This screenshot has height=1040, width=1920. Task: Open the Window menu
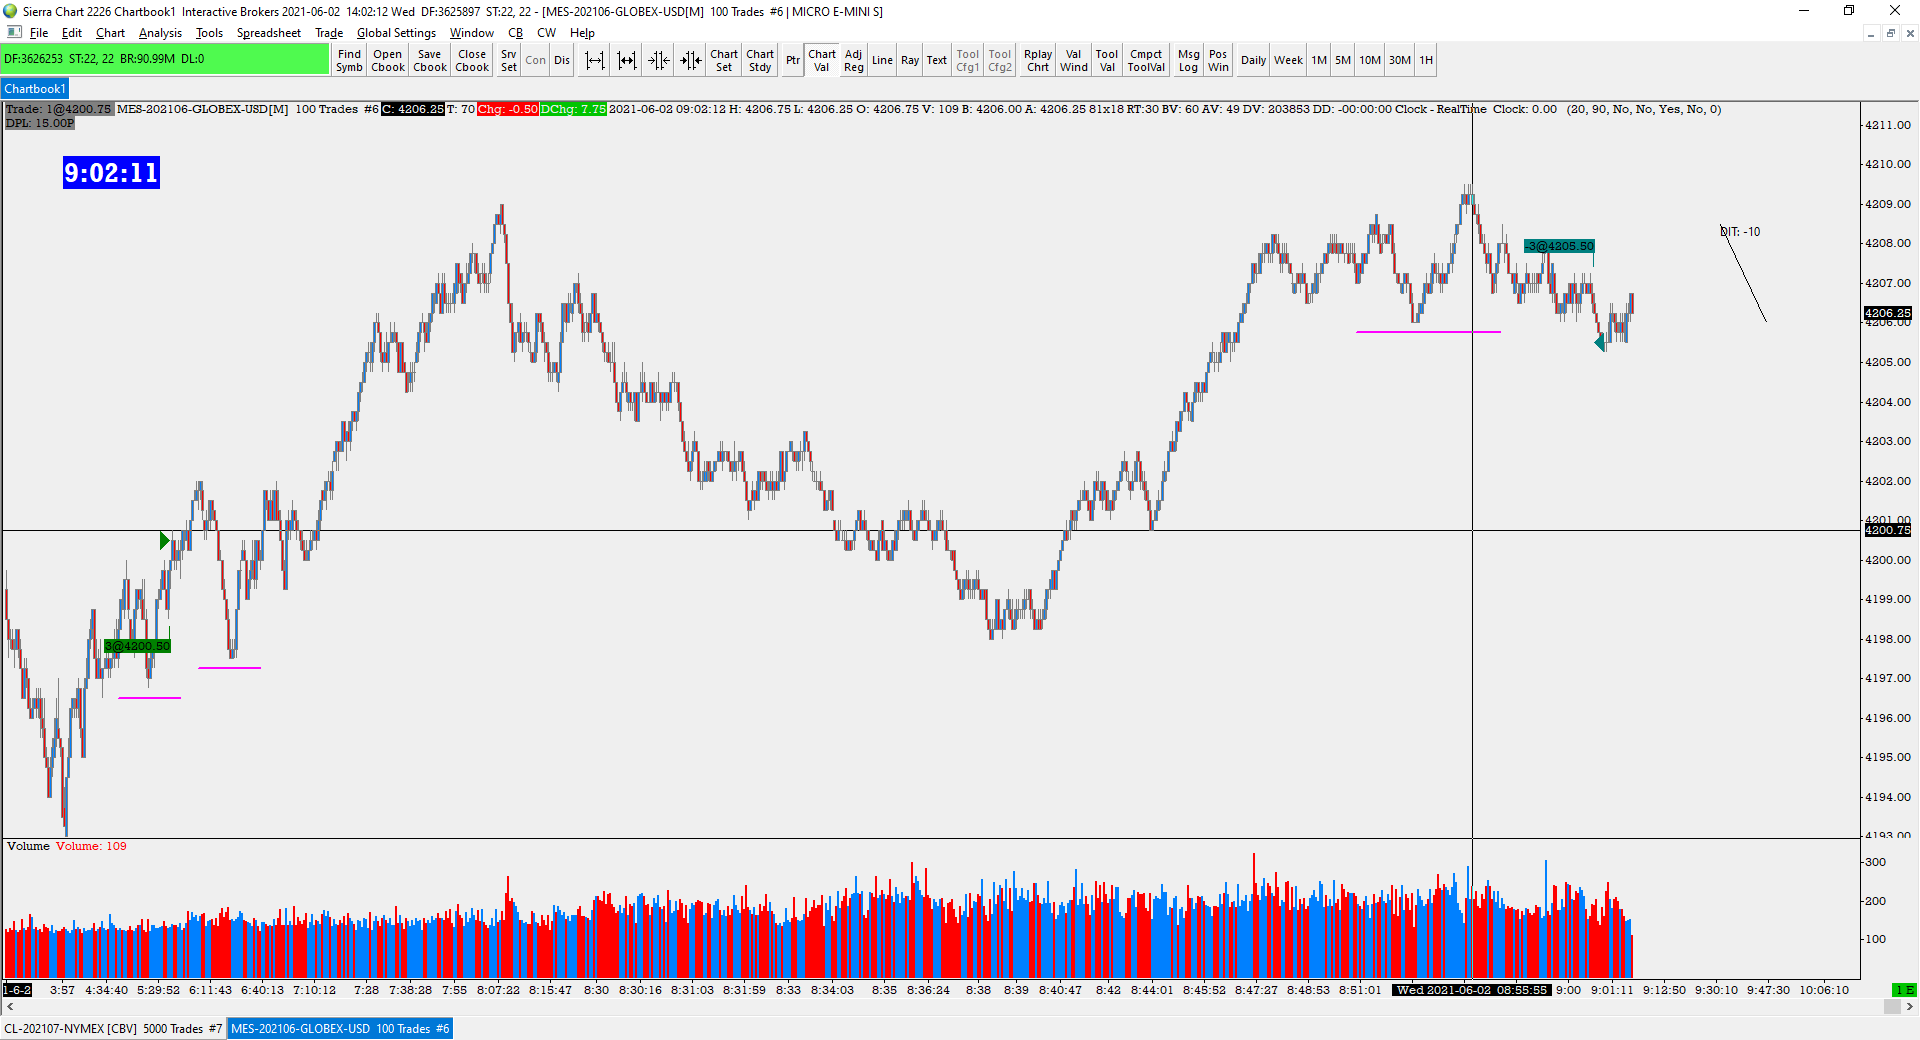click(x=471, y=33)
